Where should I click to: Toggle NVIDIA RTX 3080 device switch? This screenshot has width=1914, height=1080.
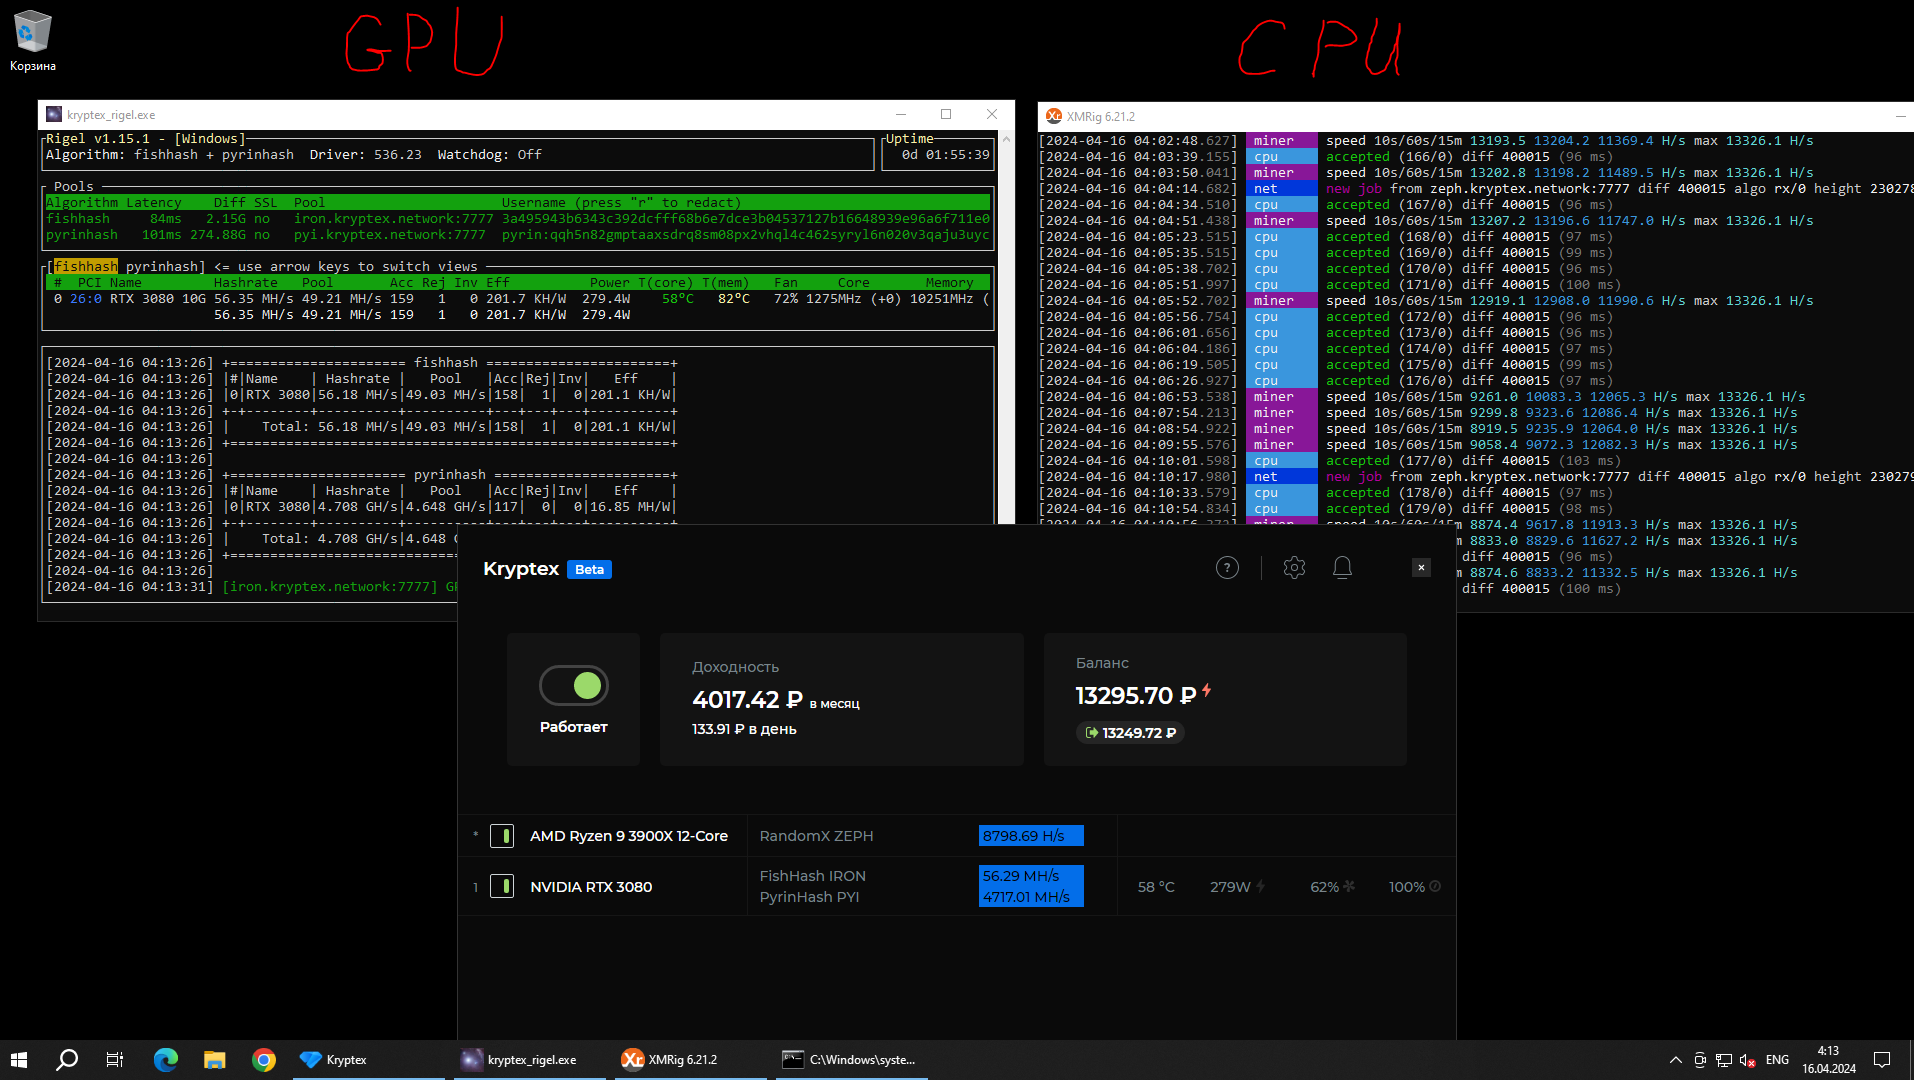point(502,887)
